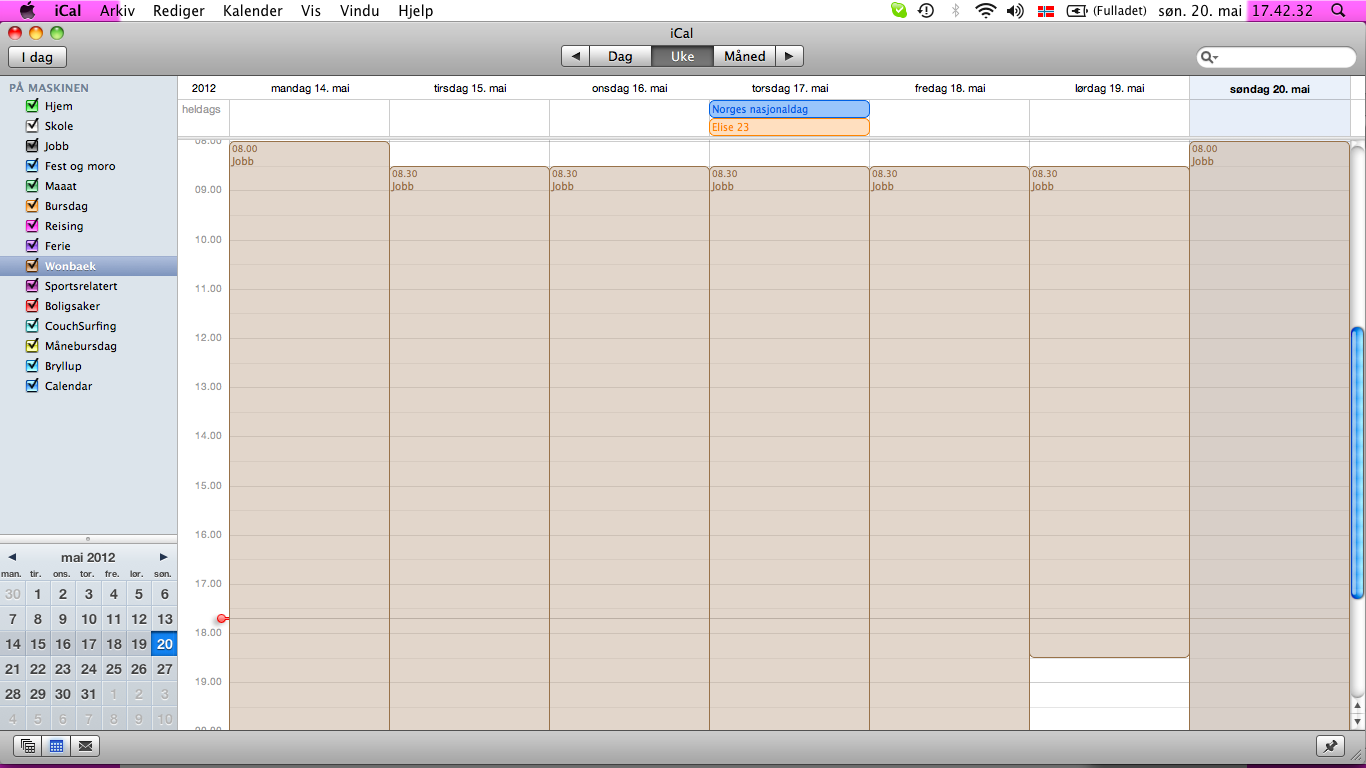
Task: Open Spotlight search magnifier
Action: point(1337,11)
